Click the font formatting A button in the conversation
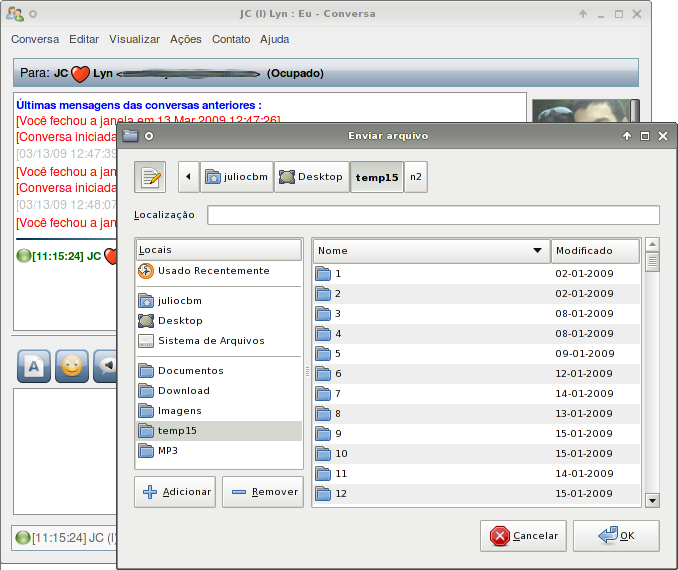The image size is (678, 570). (x=34, y=366)
